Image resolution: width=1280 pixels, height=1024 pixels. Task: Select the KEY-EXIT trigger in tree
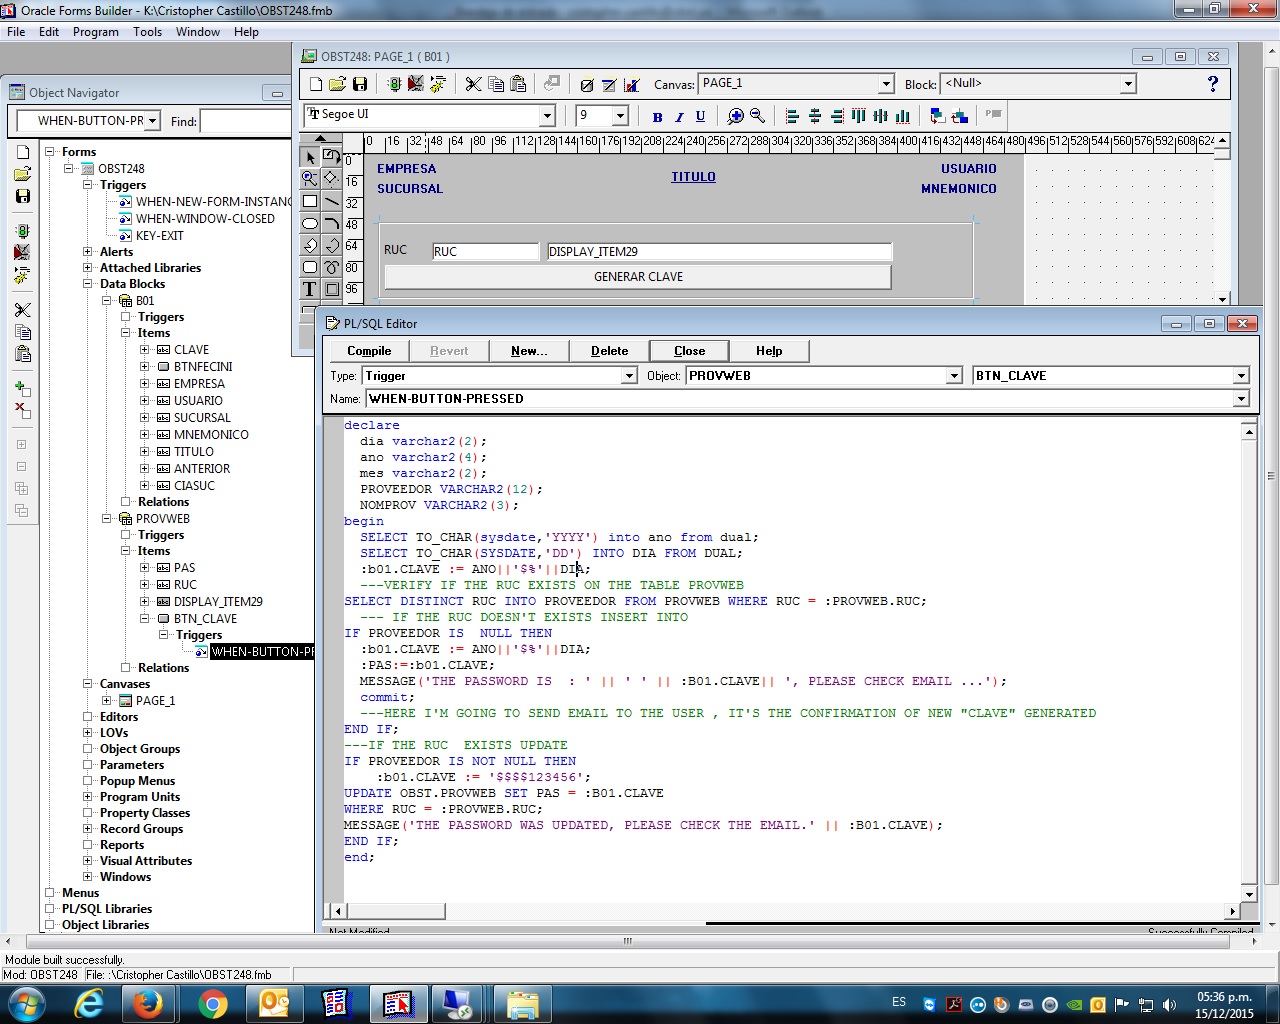pyautogui.click(x=159, y=236)
